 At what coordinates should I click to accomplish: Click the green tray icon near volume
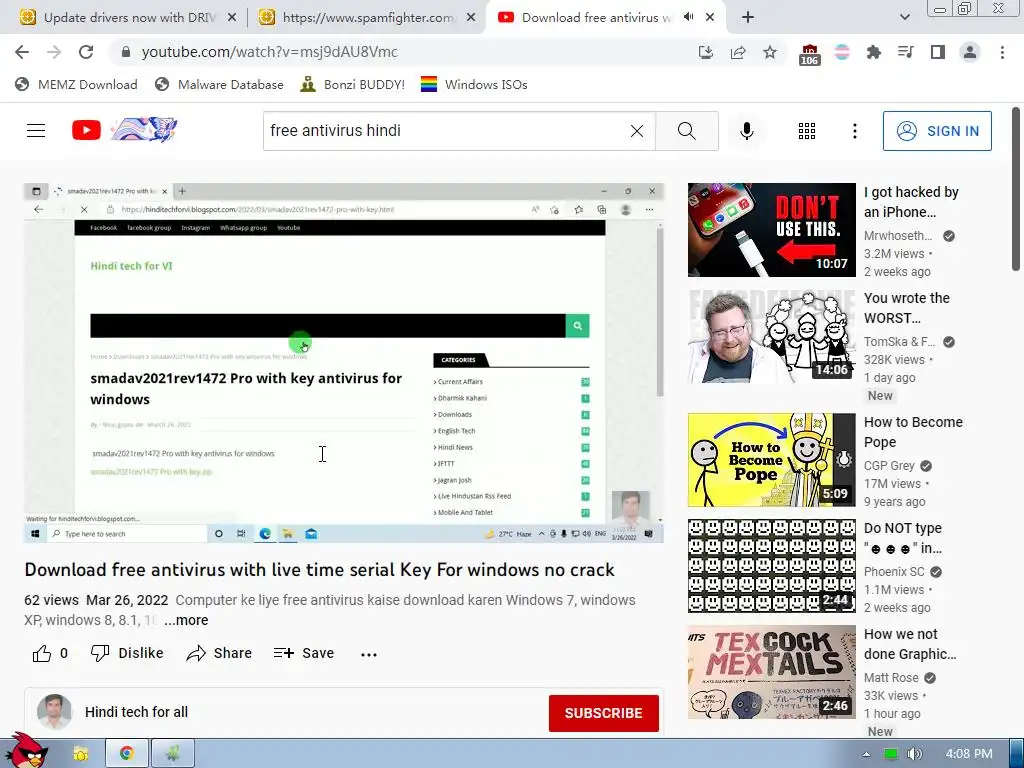(x=890, y=754)
